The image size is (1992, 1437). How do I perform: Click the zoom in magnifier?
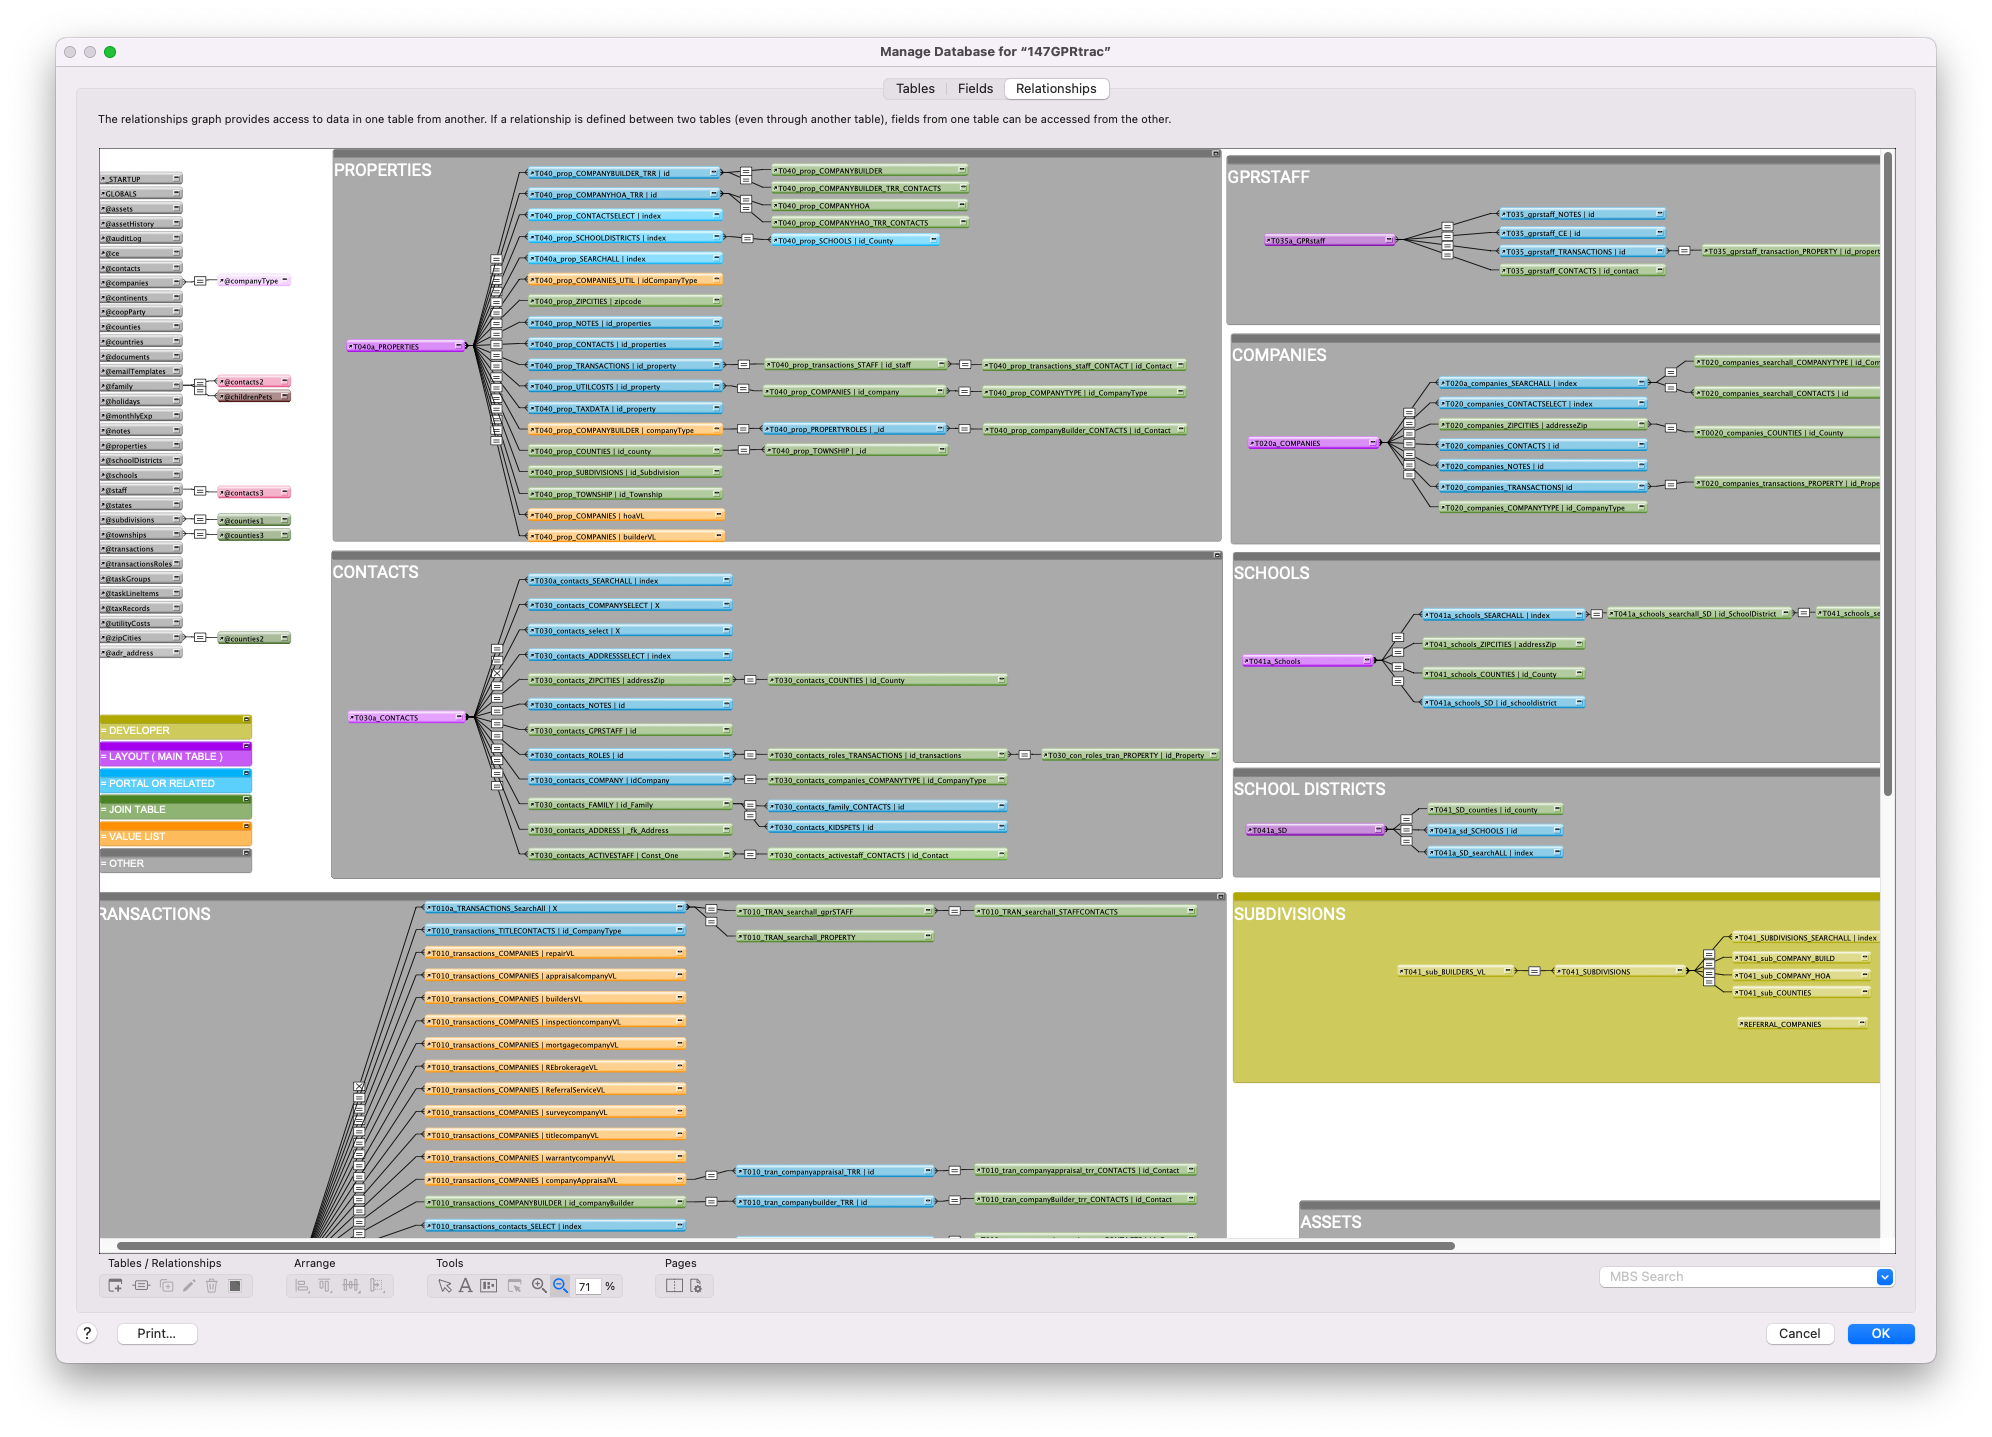click(x=538, y=1286)
